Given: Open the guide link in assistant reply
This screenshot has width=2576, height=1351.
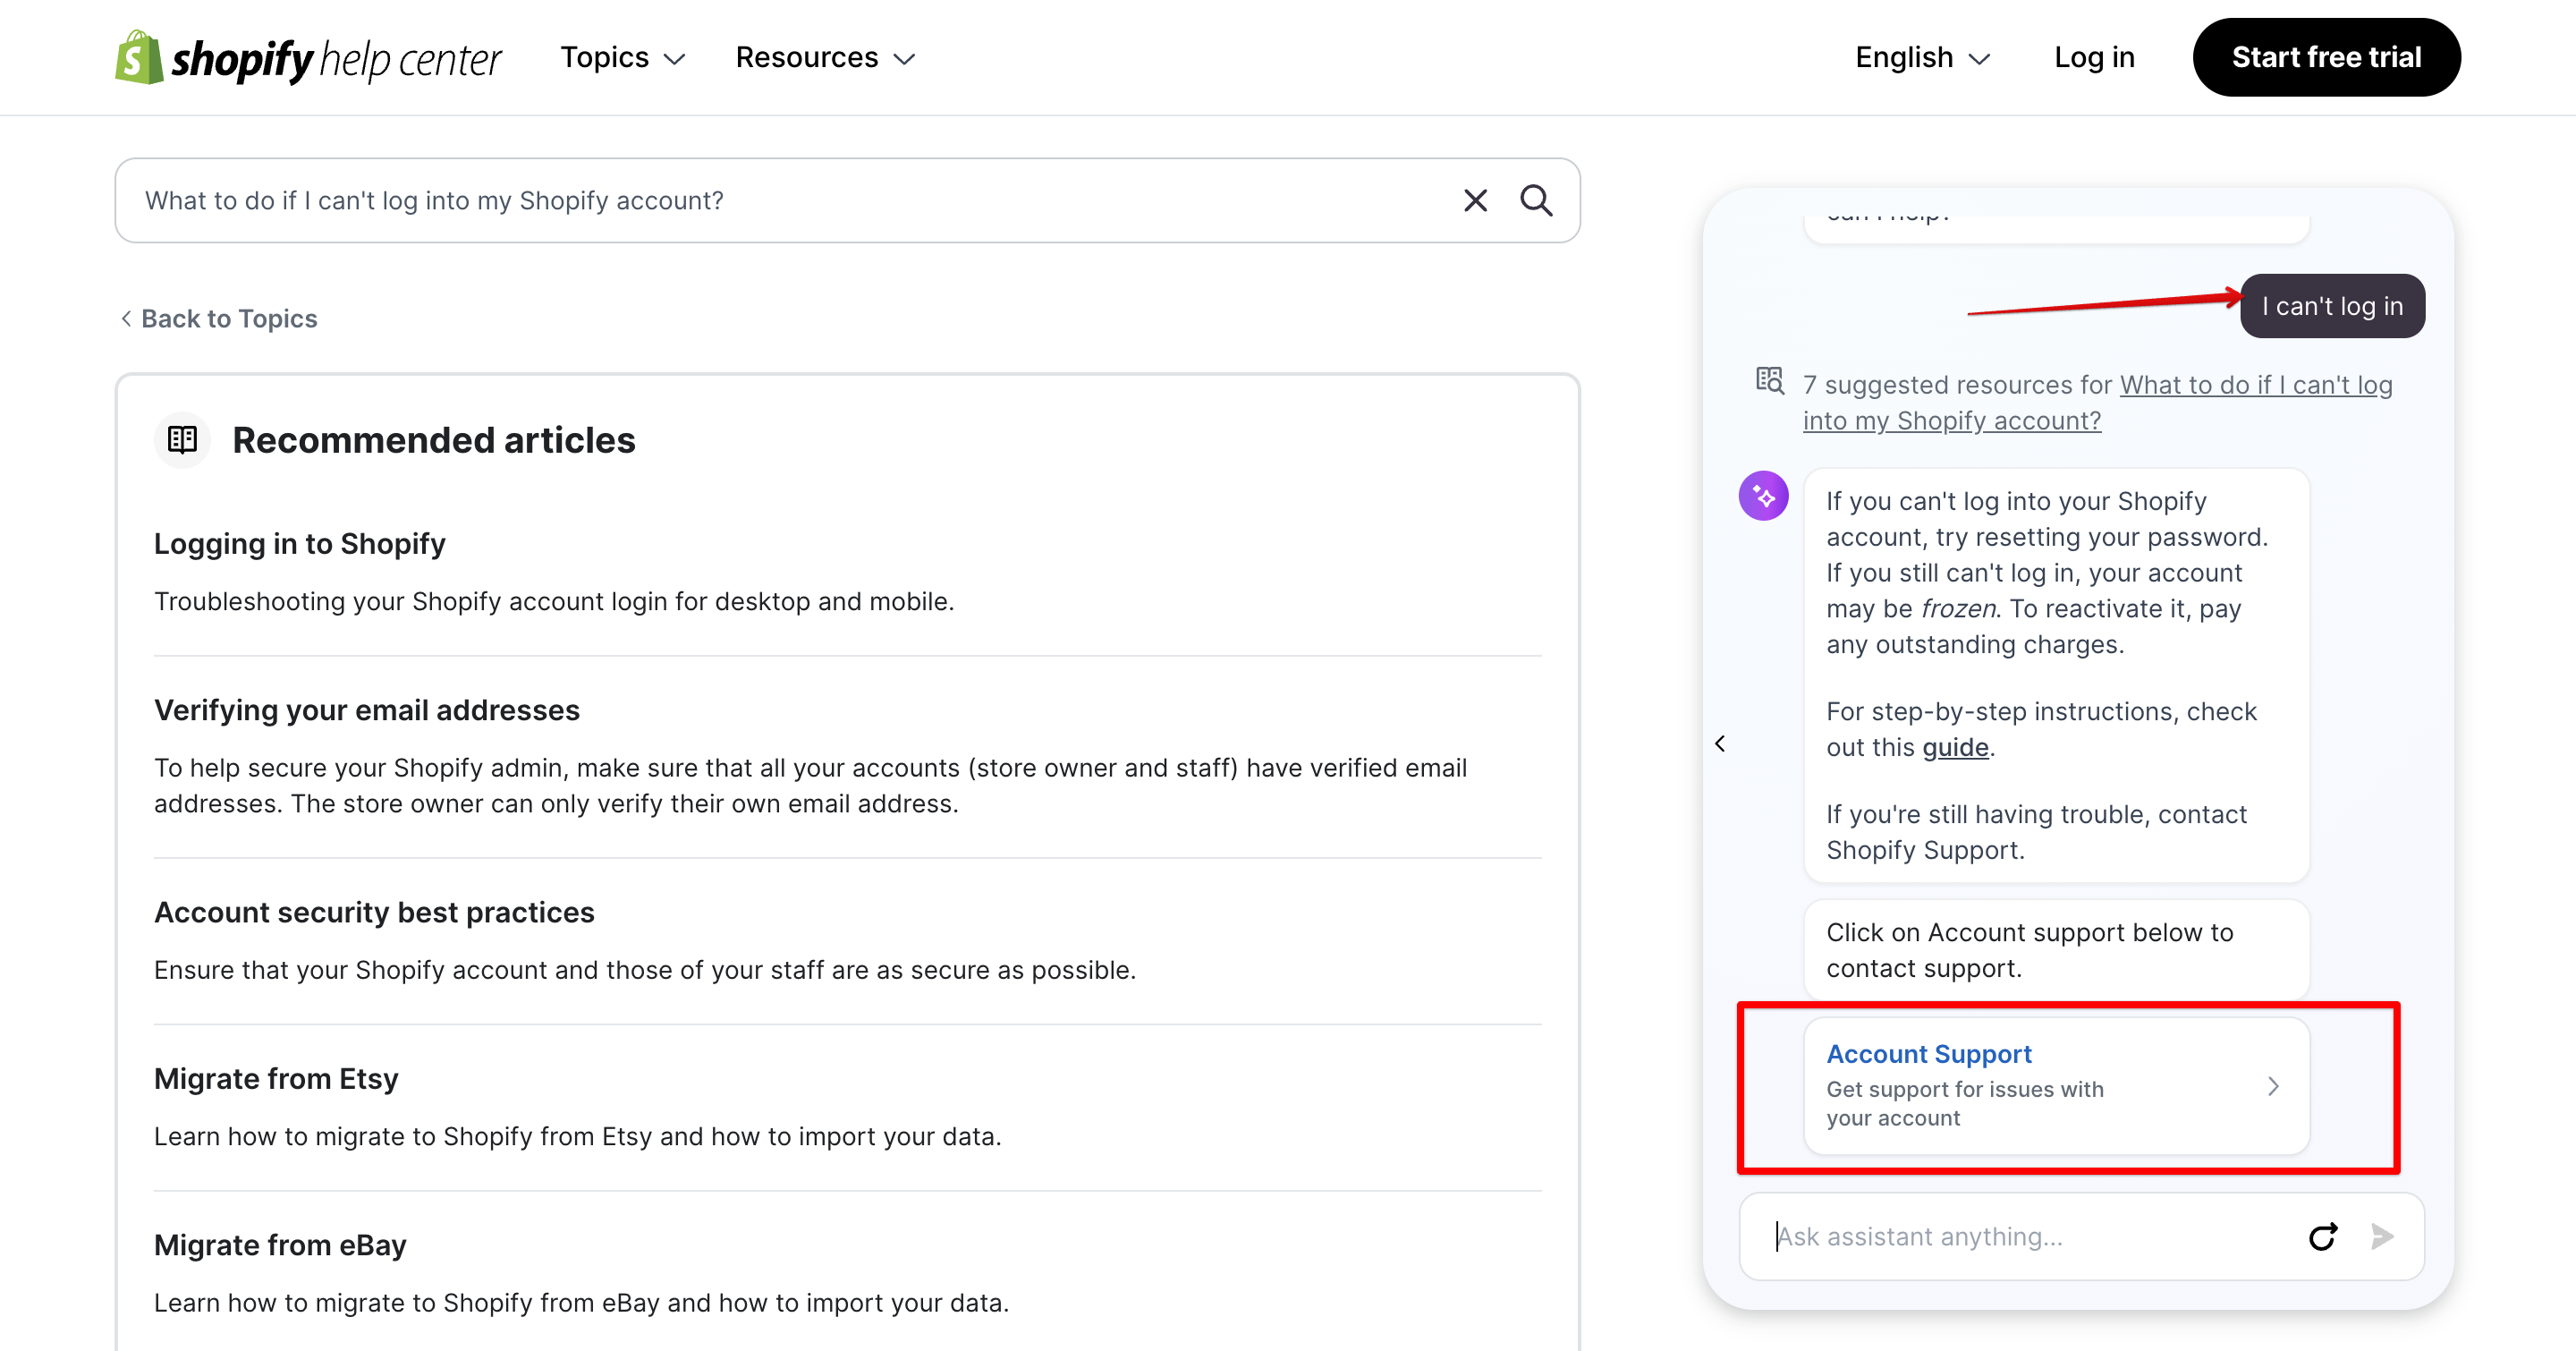Looking at the screenshot, I should point(1955,748).
